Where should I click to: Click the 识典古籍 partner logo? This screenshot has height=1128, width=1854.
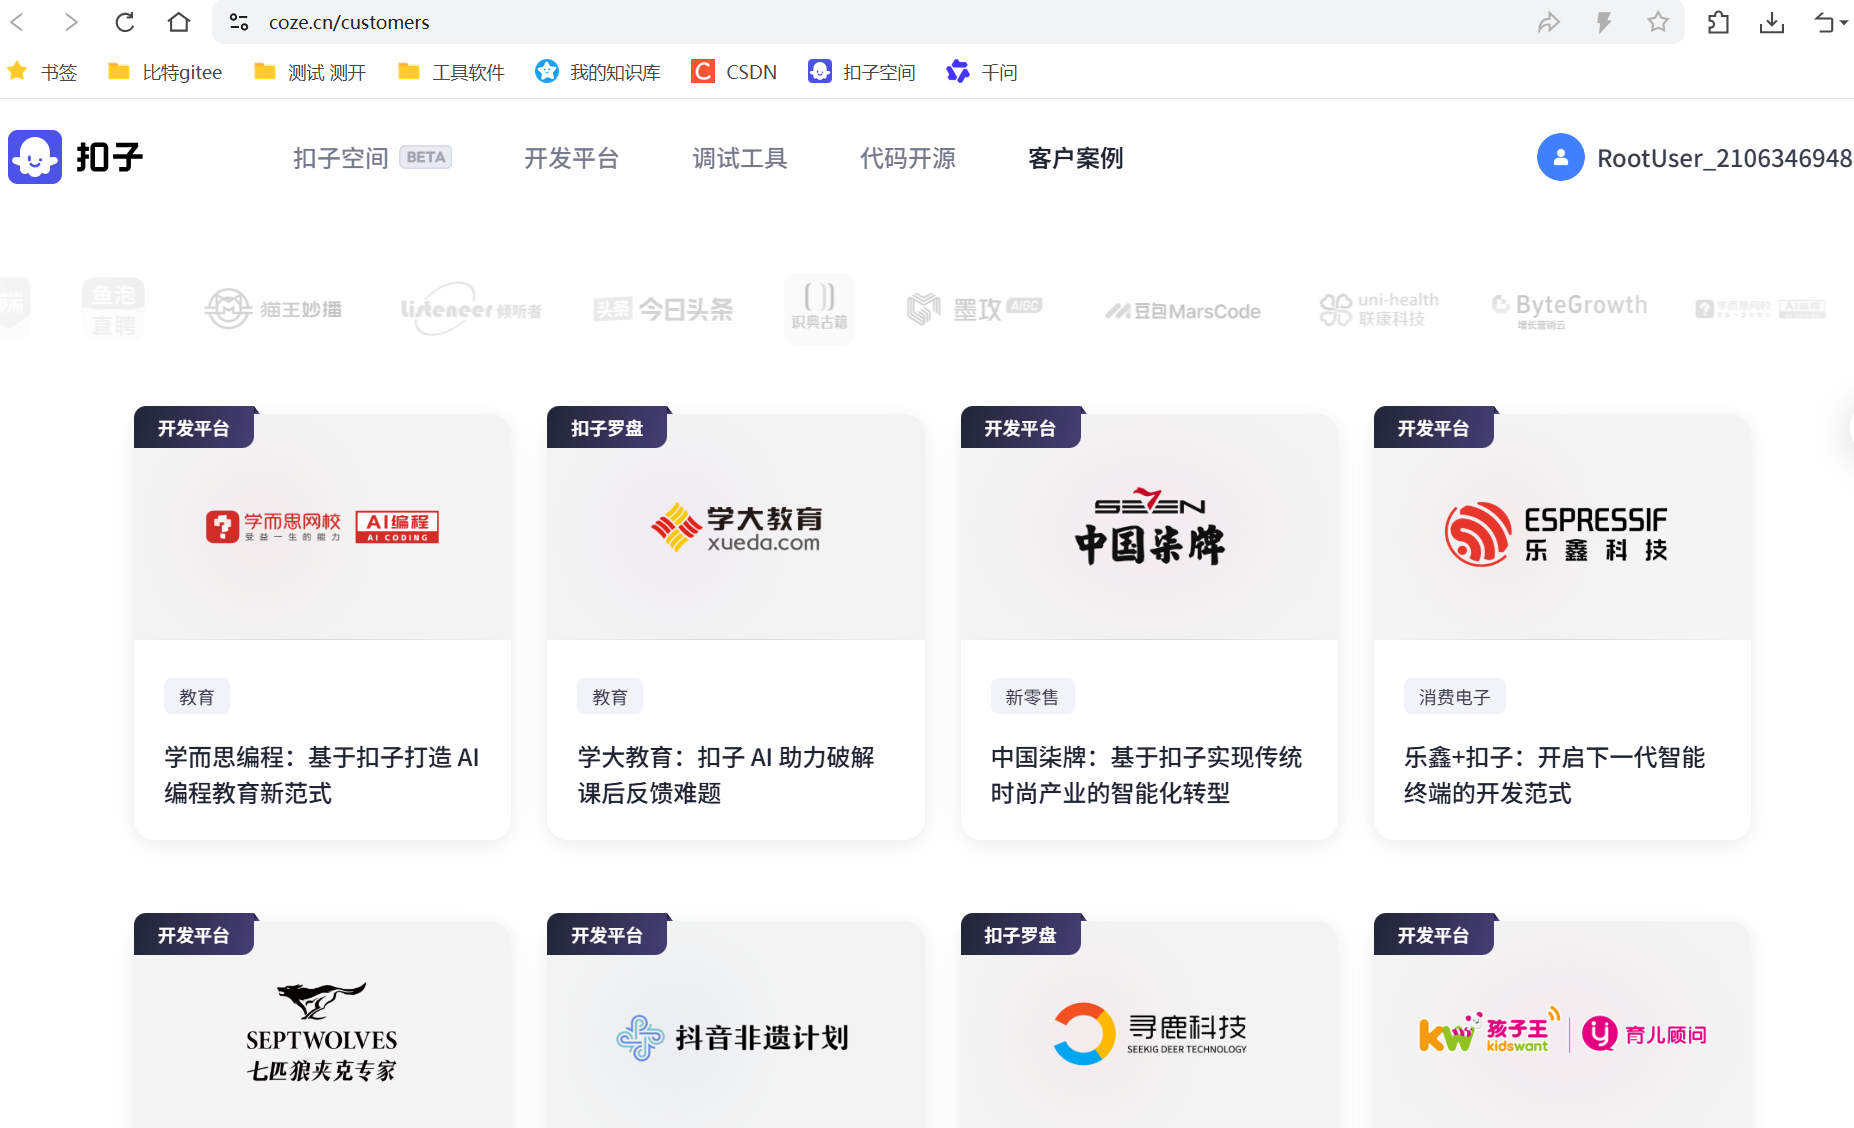tap(820, 308)
